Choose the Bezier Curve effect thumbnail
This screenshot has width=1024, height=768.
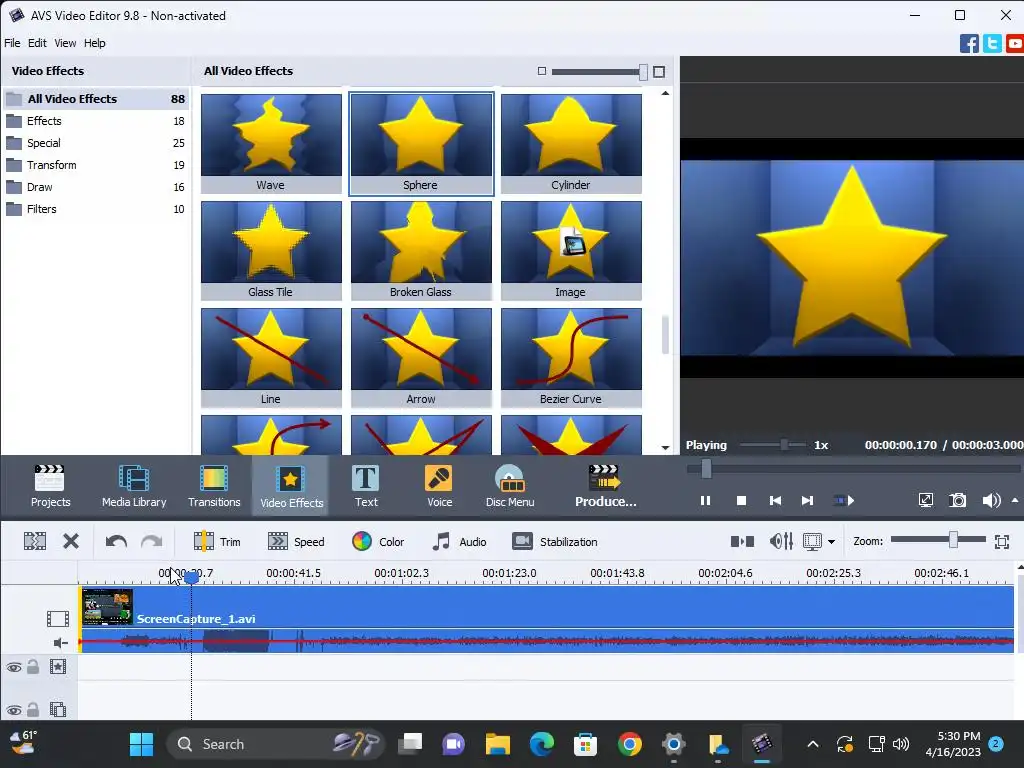[571, 358]
